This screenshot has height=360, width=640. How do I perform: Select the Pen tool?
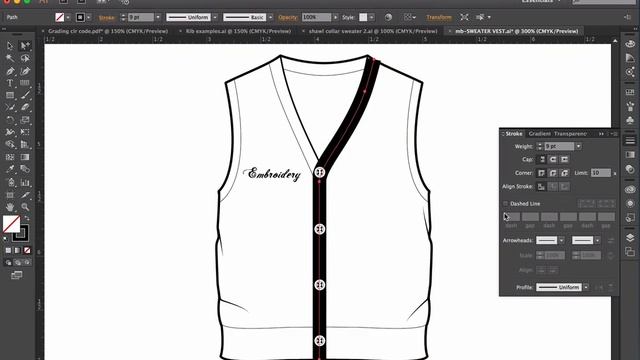click(x=10, y=71)
